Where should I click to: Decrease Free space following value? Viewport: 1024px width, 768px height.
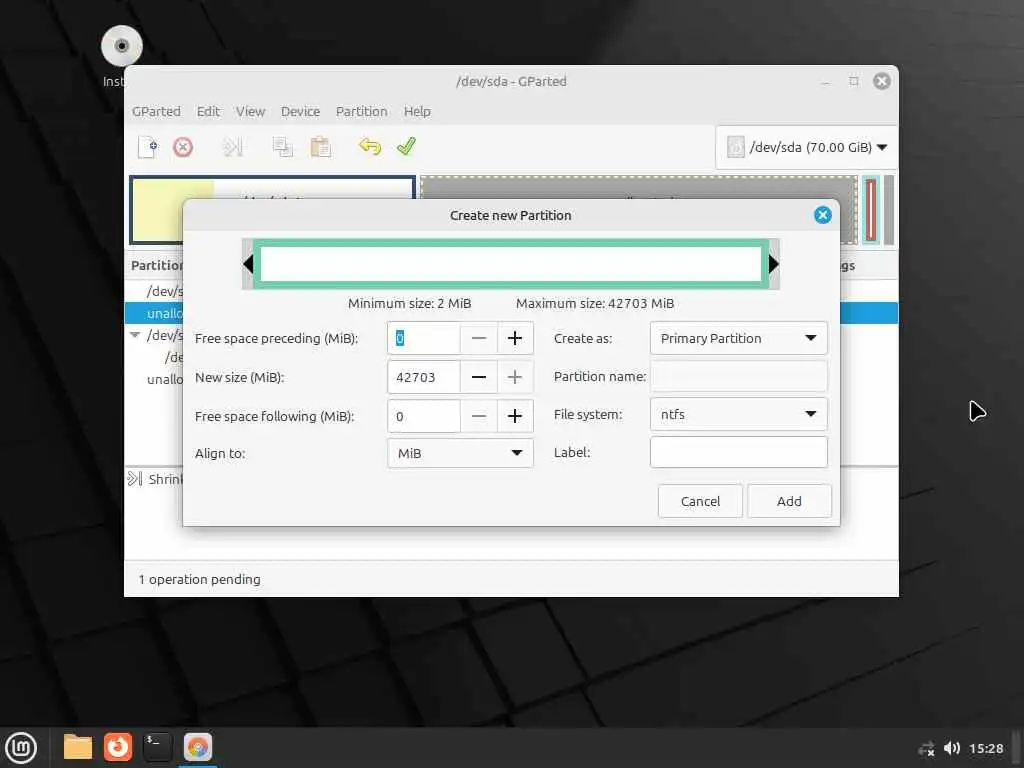(x=479, y=416)
